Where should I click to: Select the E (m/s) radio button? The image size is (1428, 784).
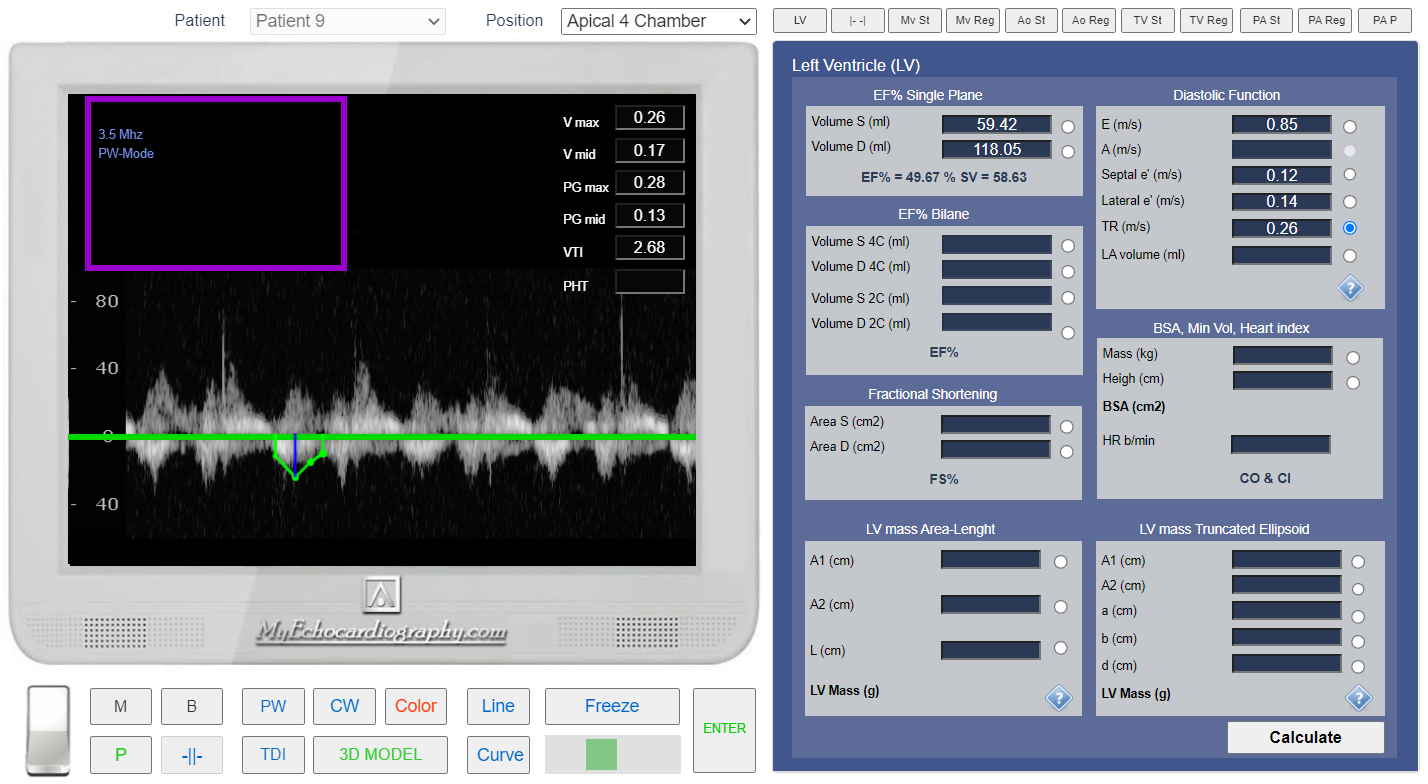click(1350, 127)
